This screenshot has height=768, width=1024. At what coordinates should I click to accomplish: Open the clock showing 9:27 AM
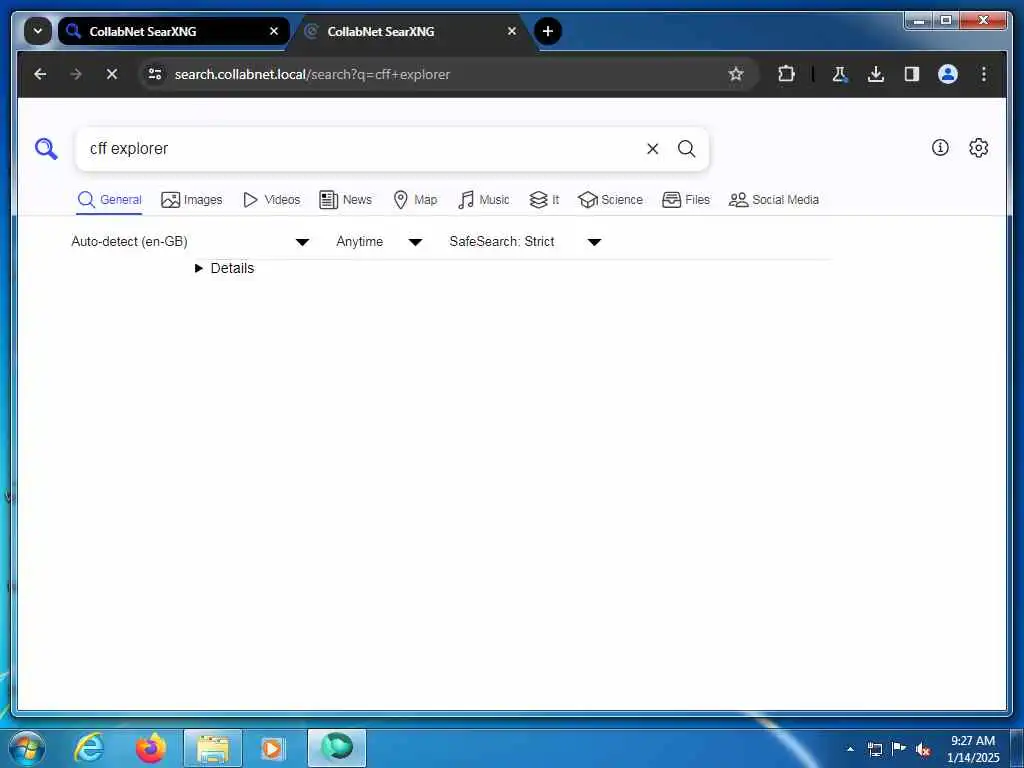coord(973,749)
